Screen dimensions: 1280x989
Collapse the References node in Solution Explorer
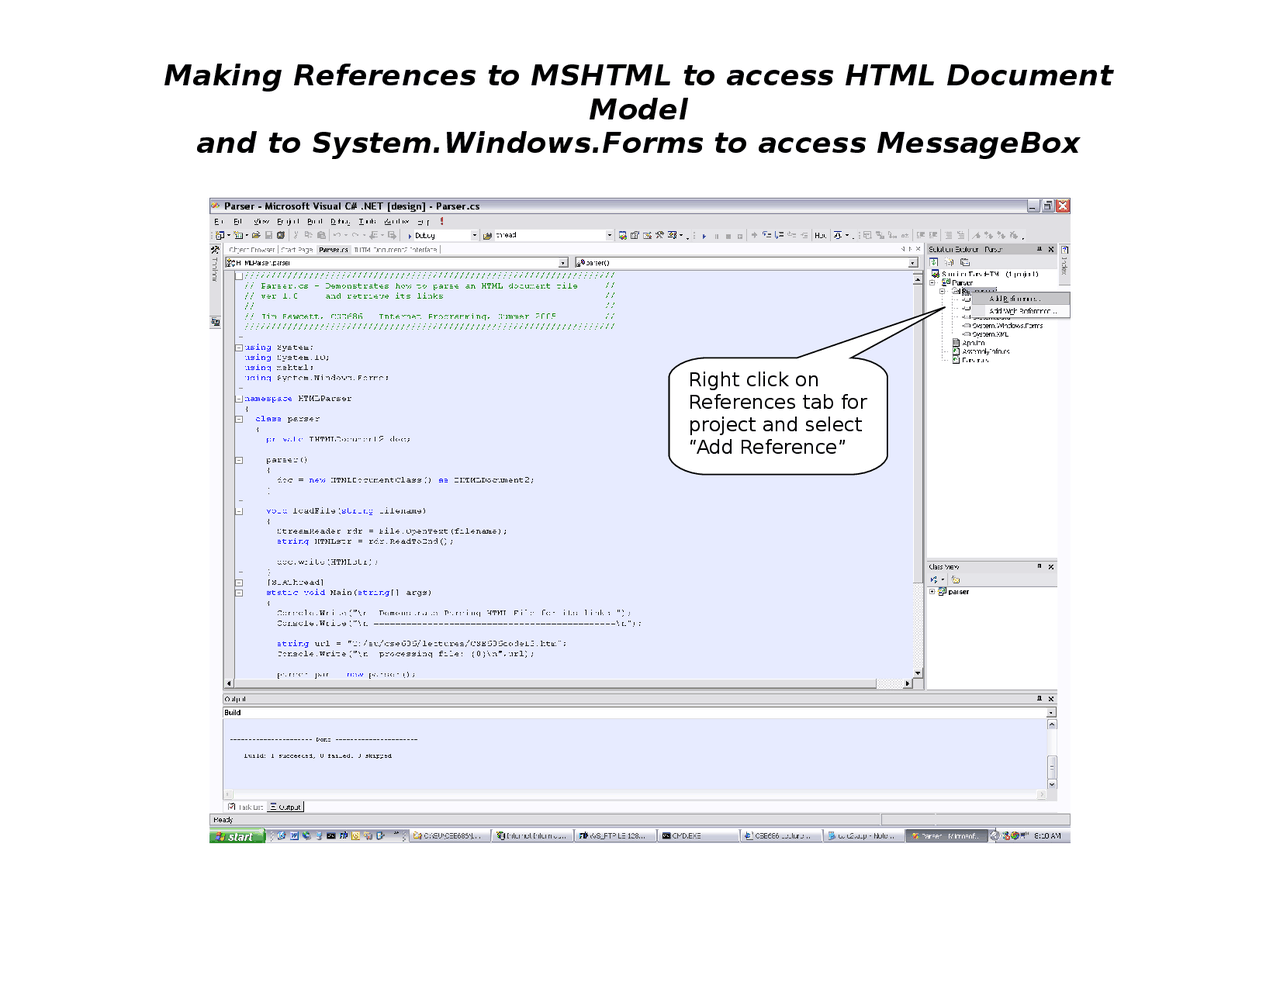(x=942, y=291)
